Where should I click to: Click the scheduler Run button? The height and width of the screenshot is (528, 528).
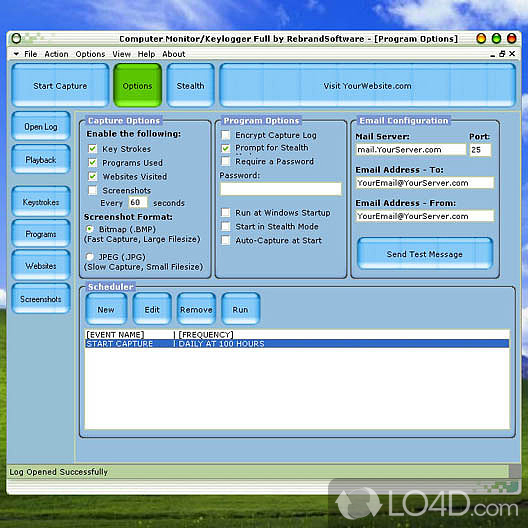(x=240, y=309)
